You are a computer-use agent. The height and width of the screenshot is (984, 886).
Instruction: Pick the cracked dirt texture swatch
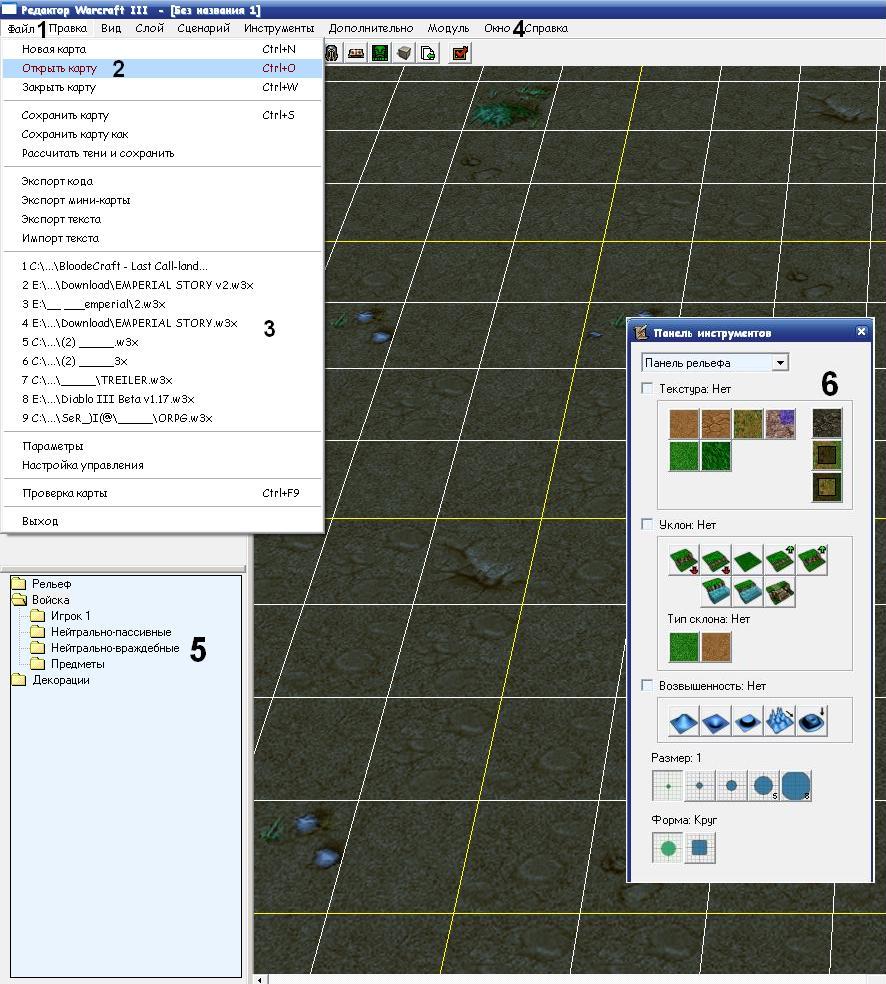coord(716,424)
